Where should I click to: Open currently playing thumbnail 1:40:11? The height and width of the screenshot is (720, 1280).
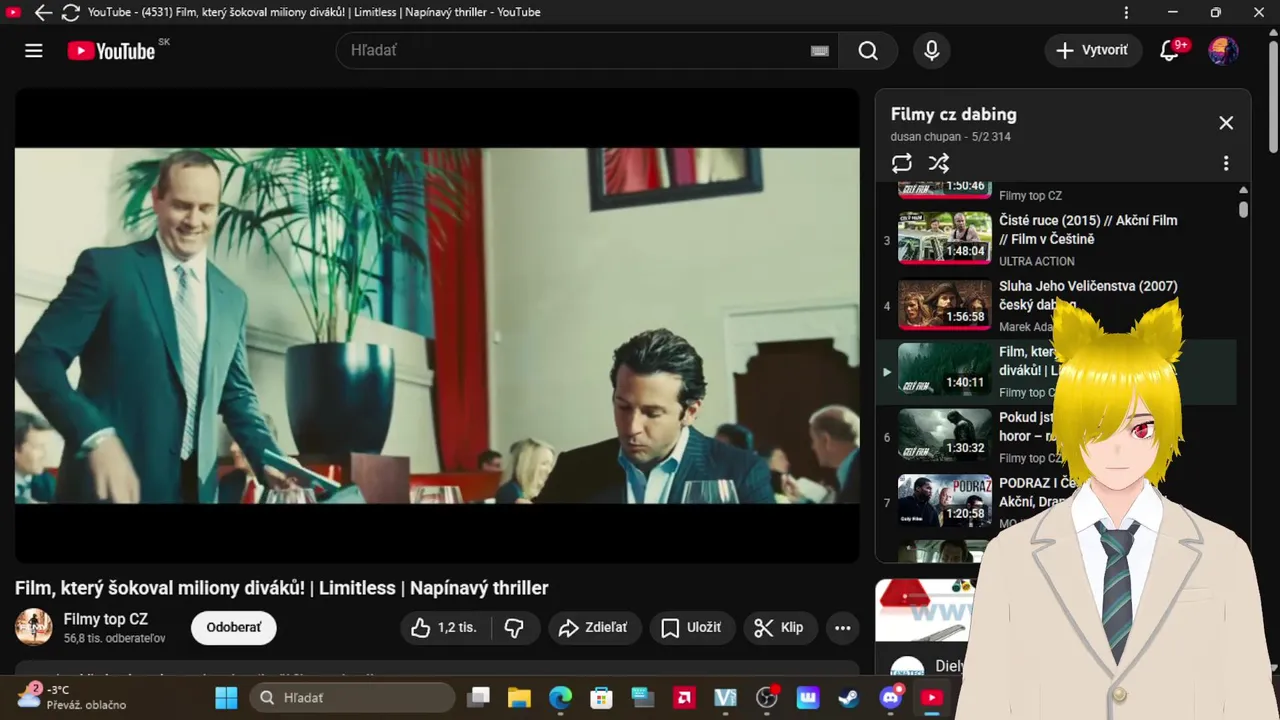coord(945,370)
